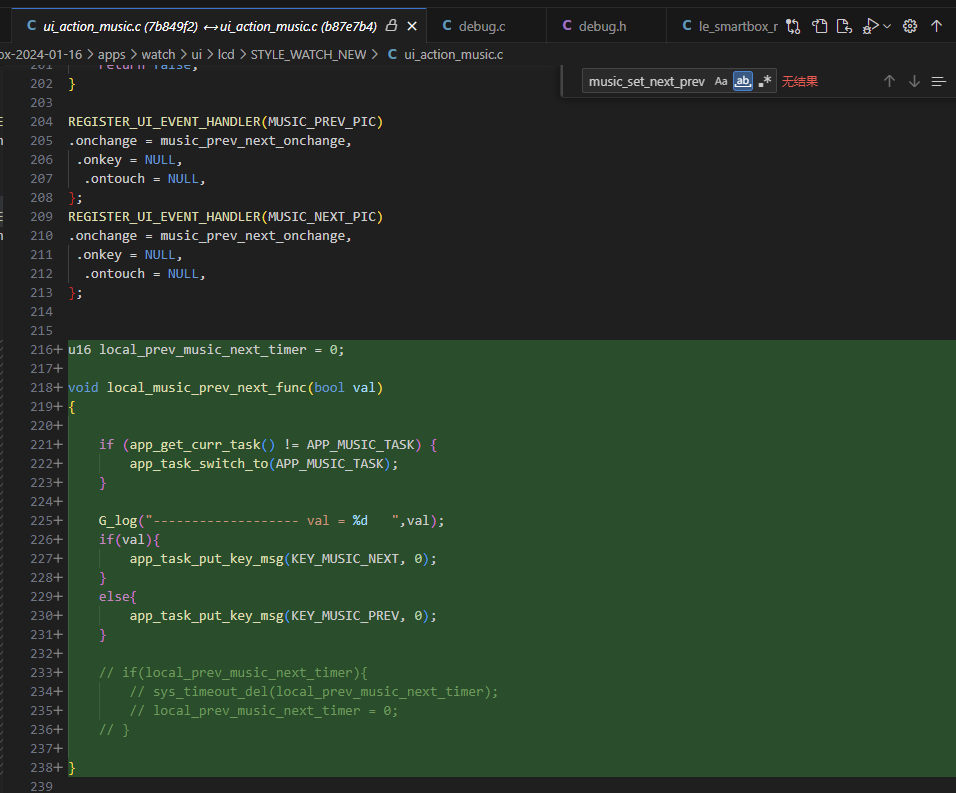The height and width of the screenshot is (793, 956).
Task: Click the open file icon in editor toolbar
Action: pos(819,26)
